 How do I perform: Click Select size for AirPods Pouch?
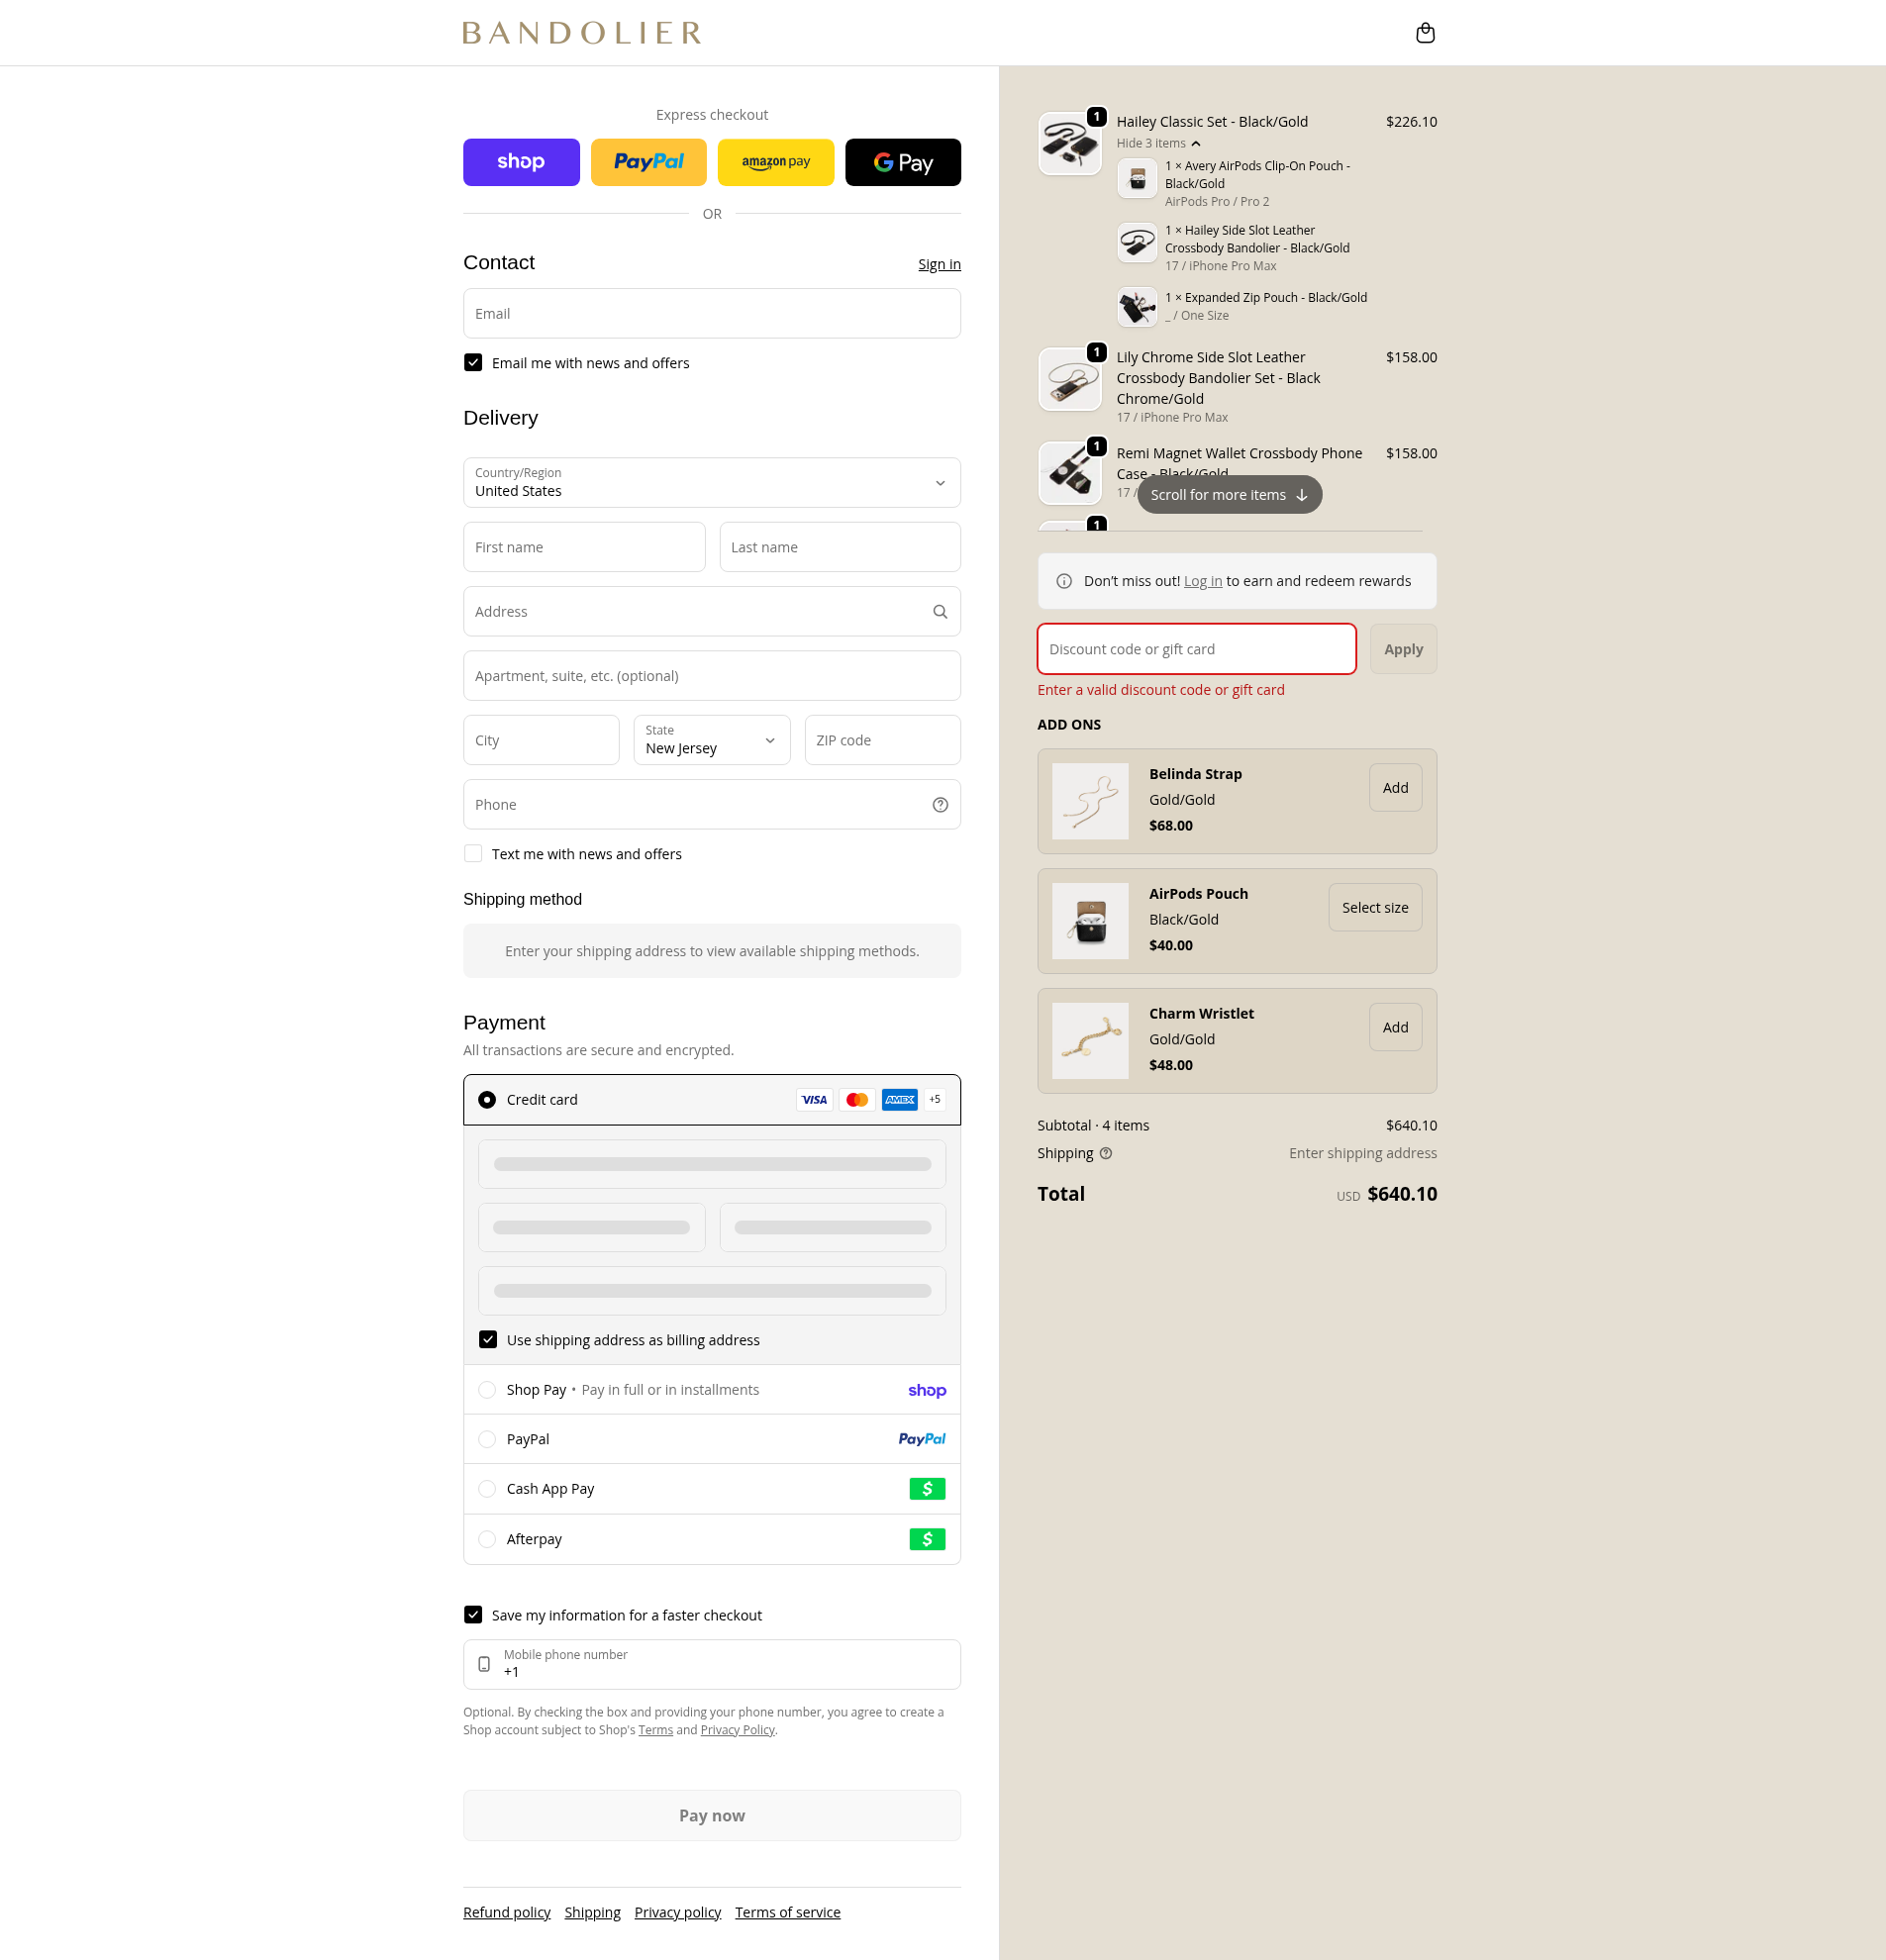click(1374, 908)
